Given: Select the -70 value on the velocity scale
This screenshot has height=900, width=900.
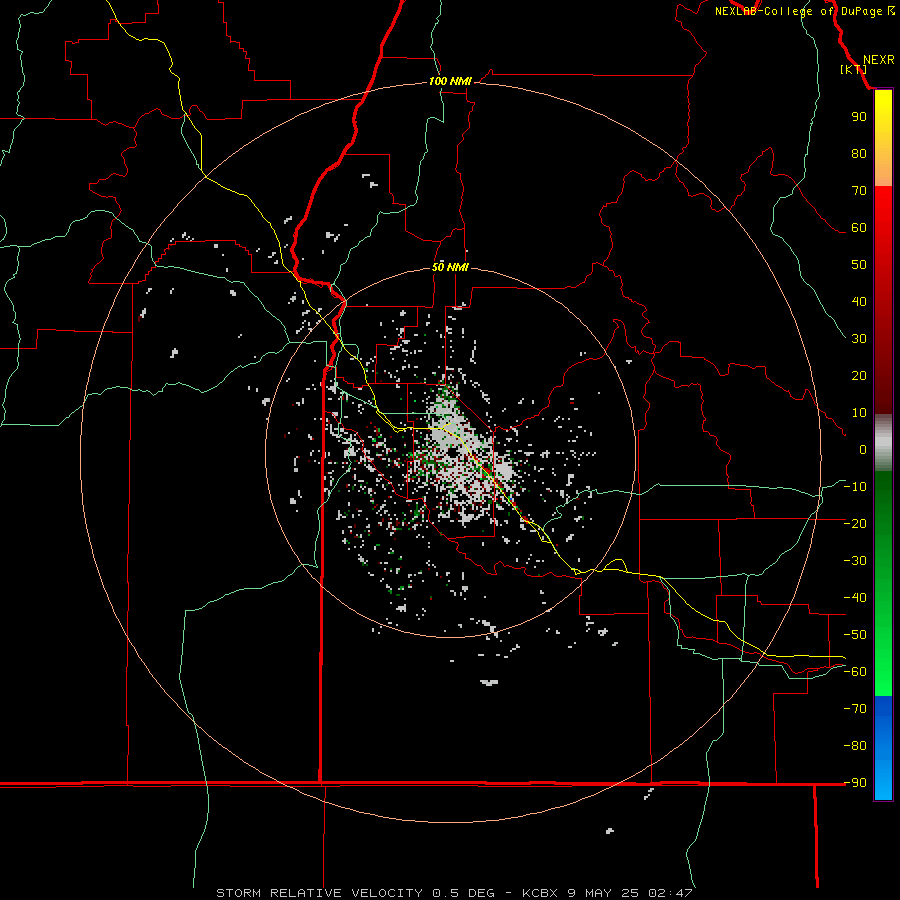Looking at the screenshot, I should (x=855, y=709).
